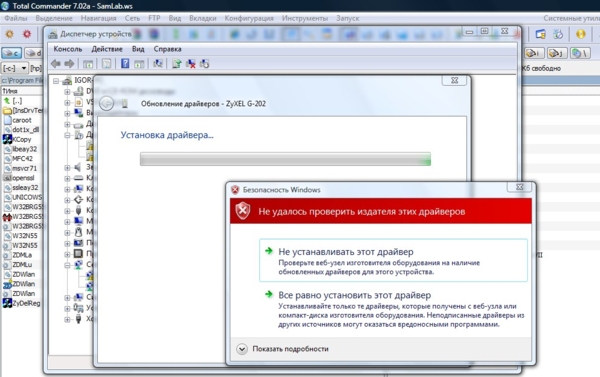600x377 pixels.
Task: Select the ssleay32 file
Action: tap(22, 188)
